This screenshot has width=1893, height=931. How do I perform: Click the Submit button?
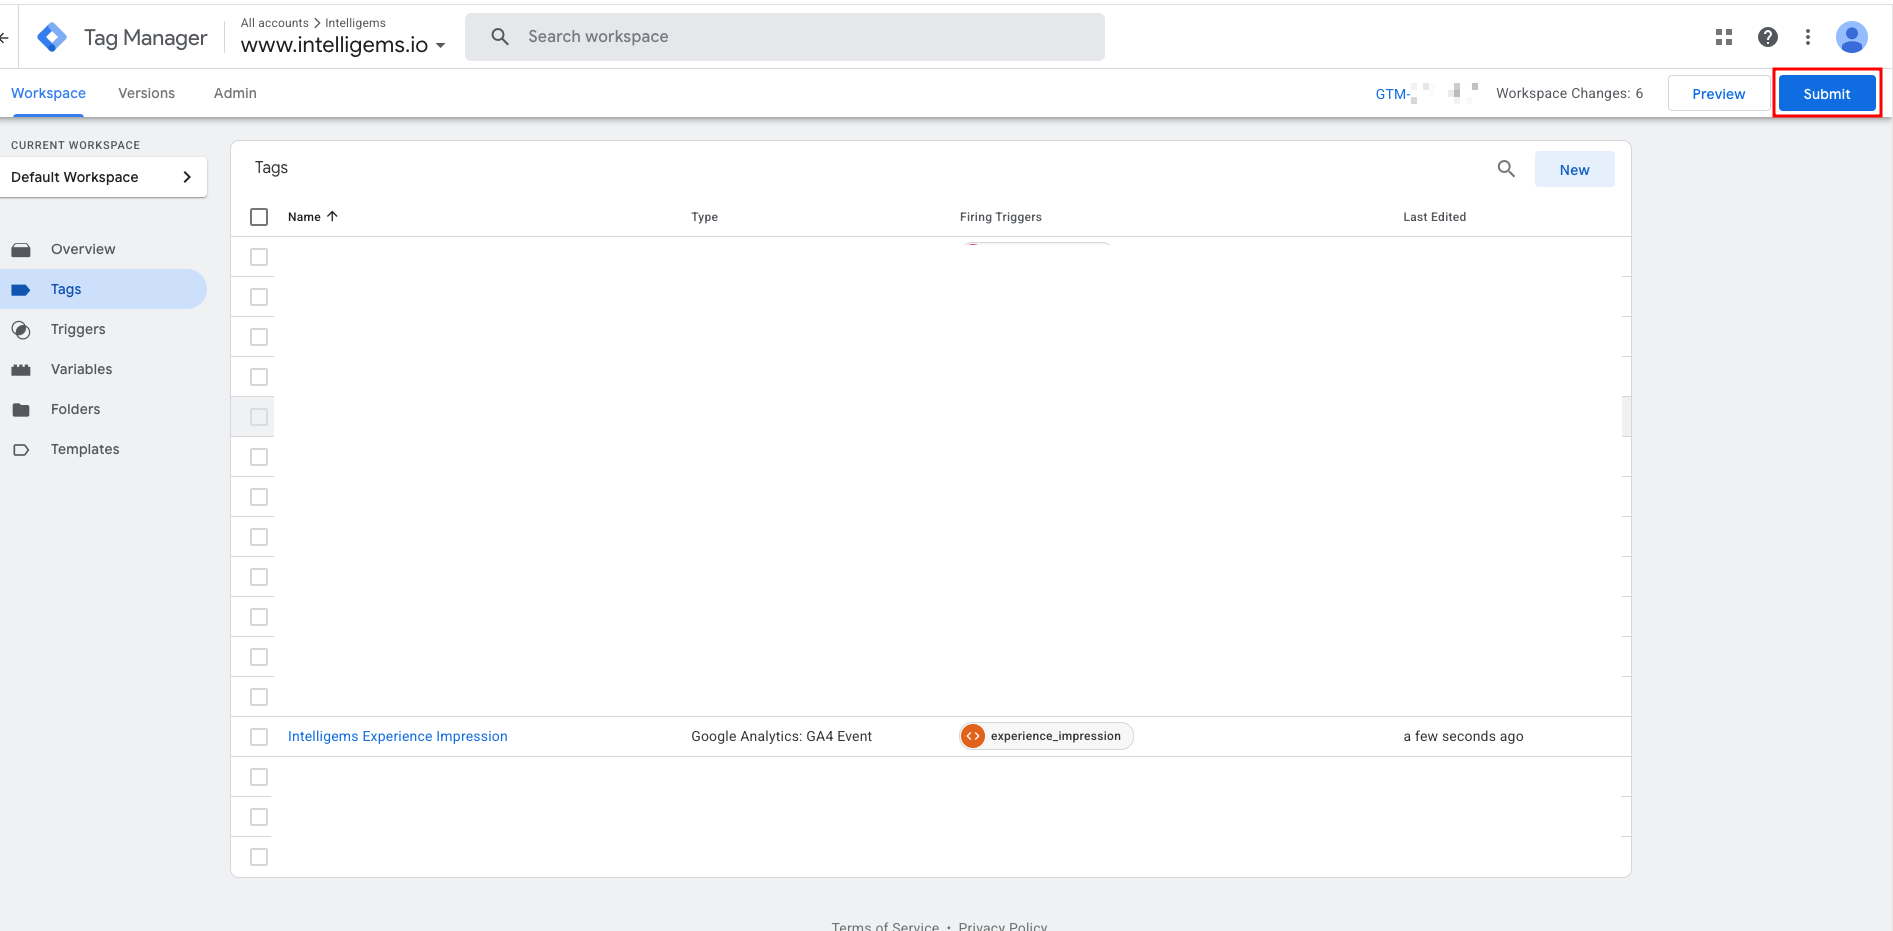pyautogui.click(x=1826, y=94)
